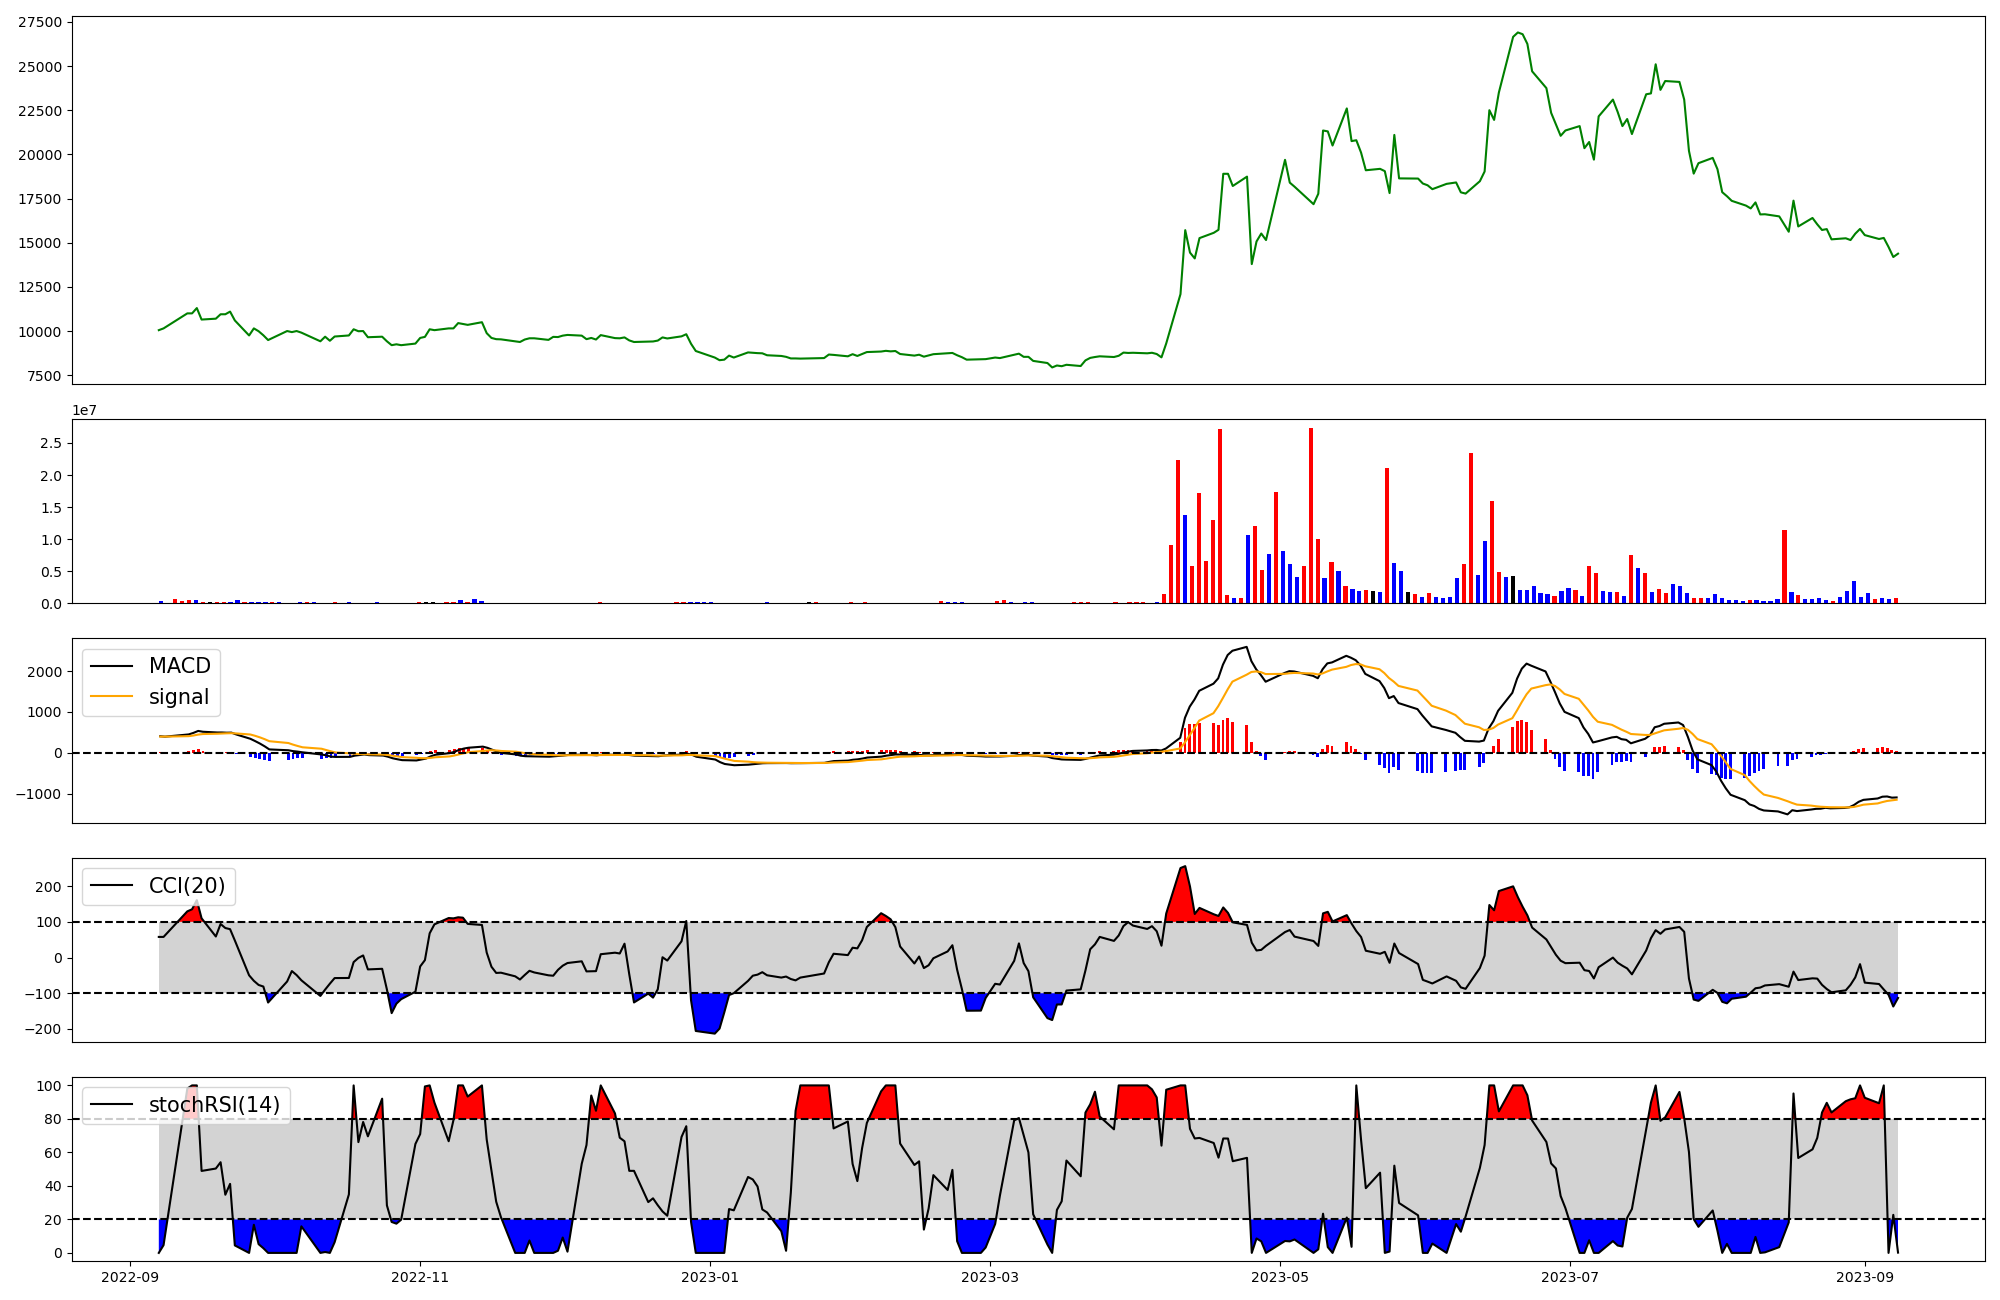Click the 2023-09 x-axis date label
Image resolution: width=2000 pixels, height=1300 pixels.
click(1865, 1277)
